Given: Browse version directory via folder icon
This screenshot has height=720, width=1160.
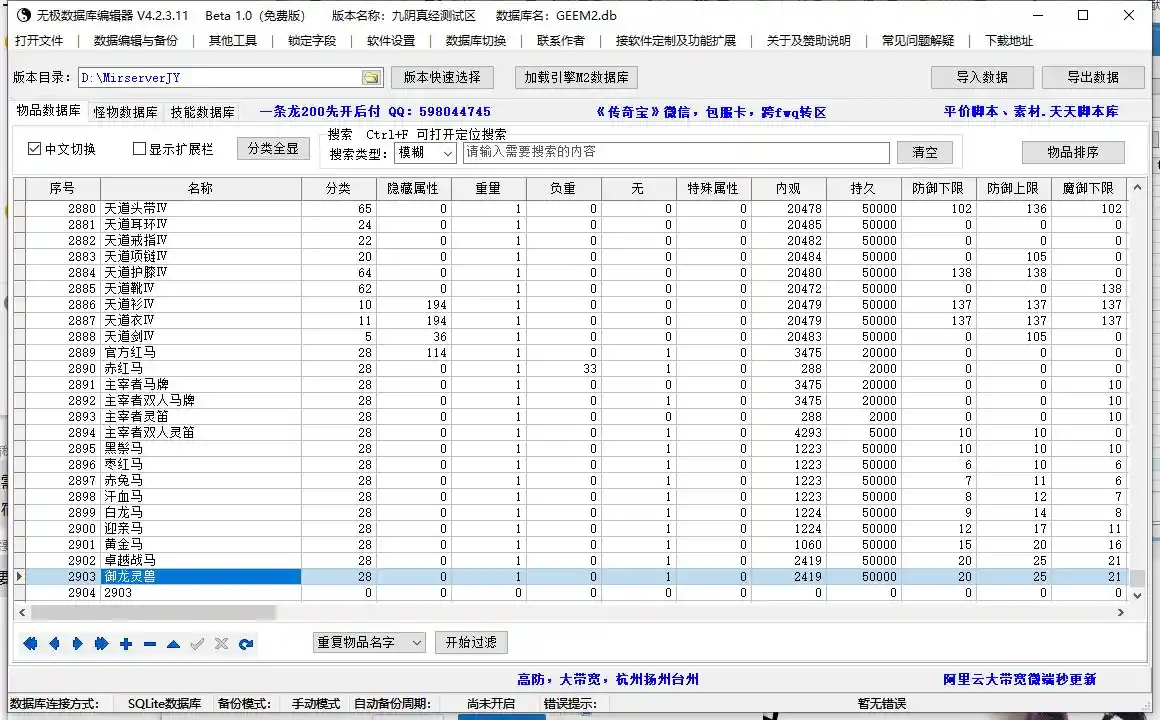Looking at the screenshot, I should pyautogui.click(x=371, y=78).
